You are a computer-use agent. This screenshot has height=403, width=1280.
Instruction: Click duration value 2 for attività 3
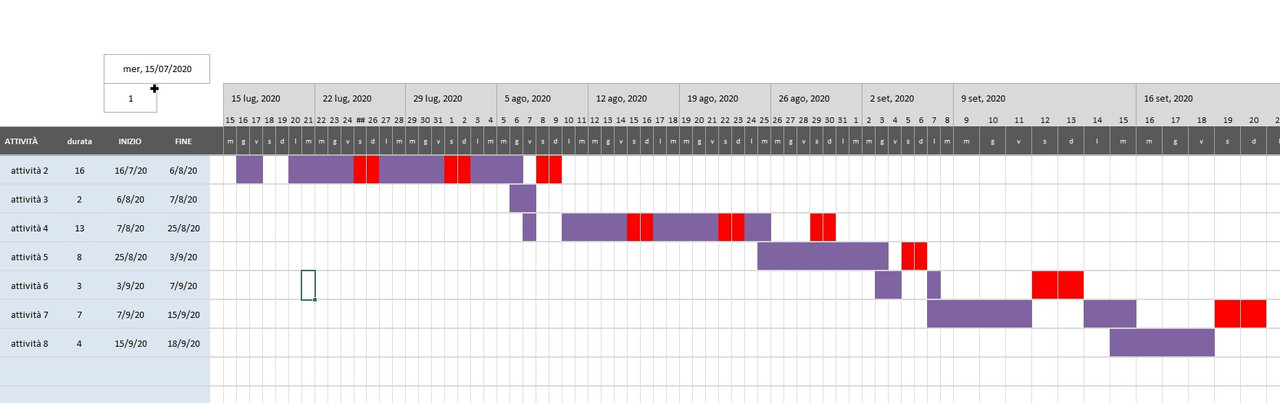(80, 199)
